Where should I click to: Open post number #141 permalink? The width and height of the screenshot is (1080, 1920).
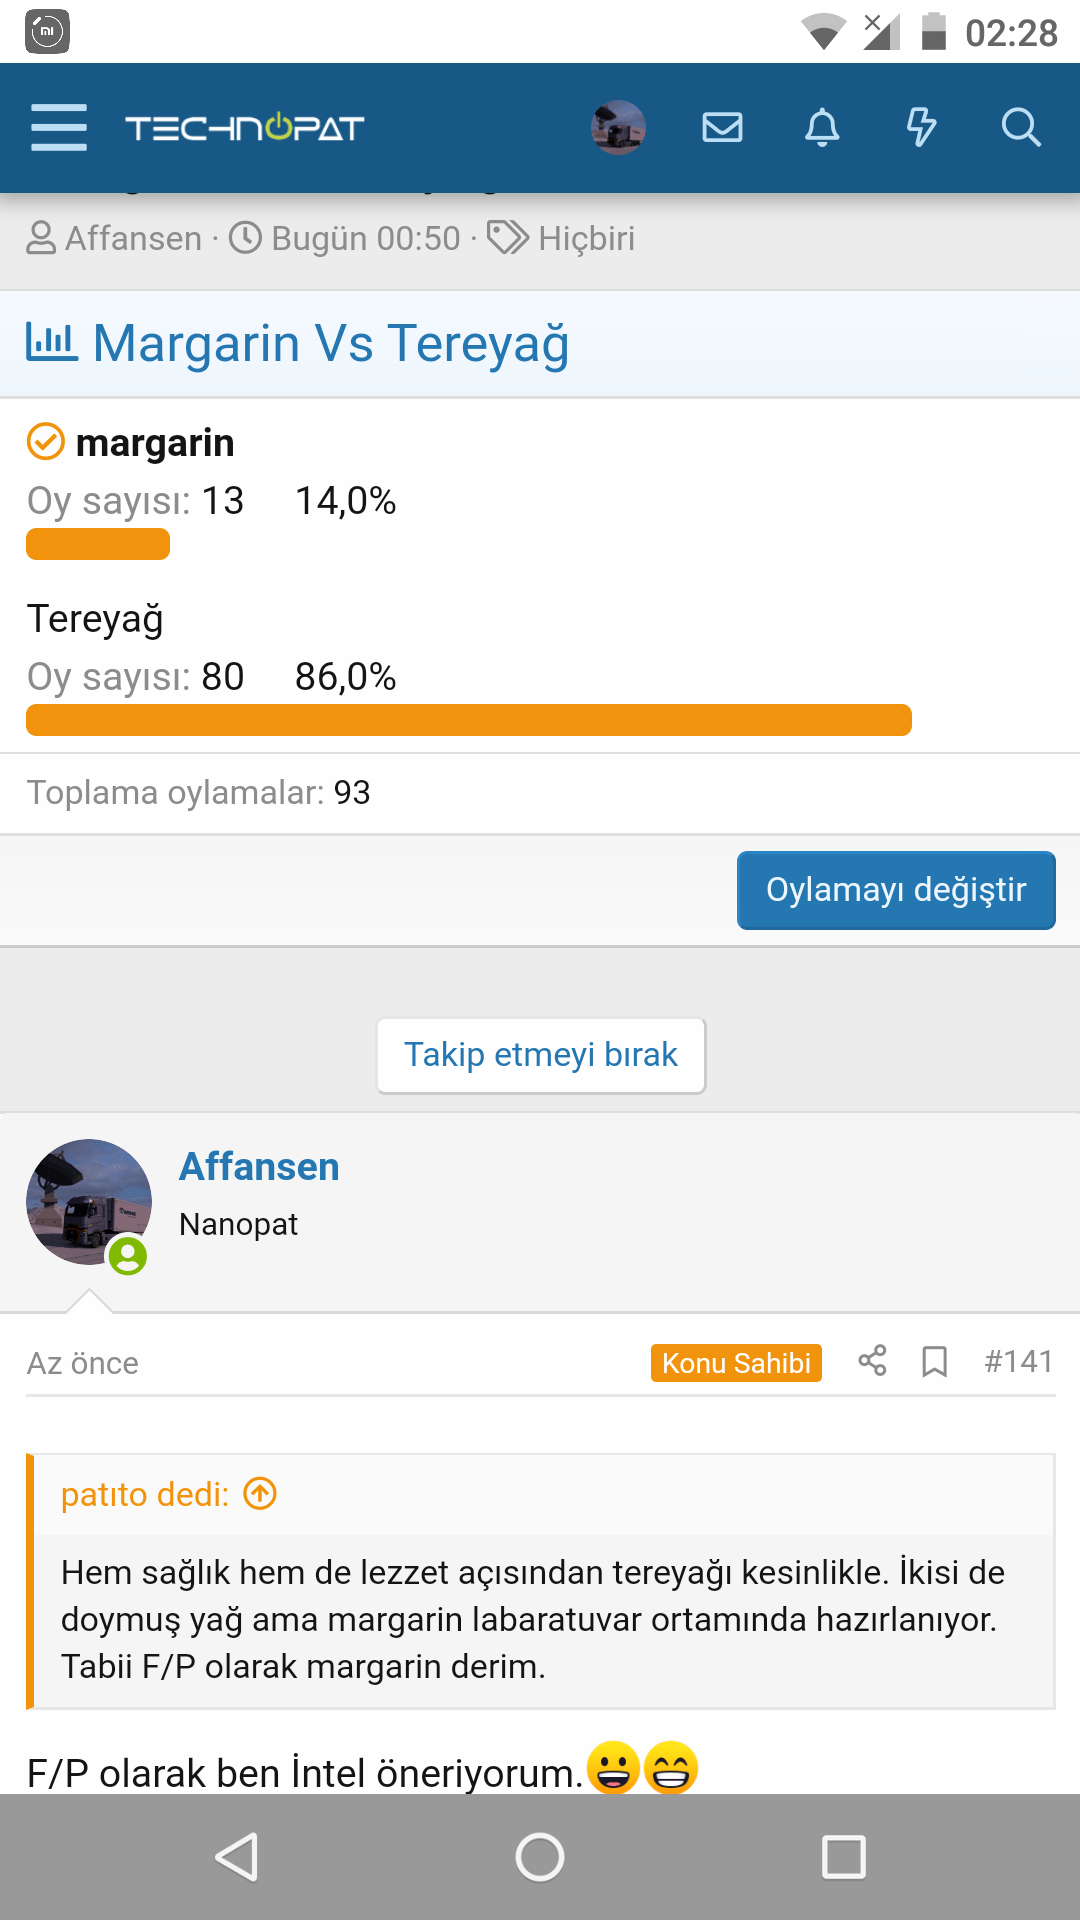click(1018, 1361)
